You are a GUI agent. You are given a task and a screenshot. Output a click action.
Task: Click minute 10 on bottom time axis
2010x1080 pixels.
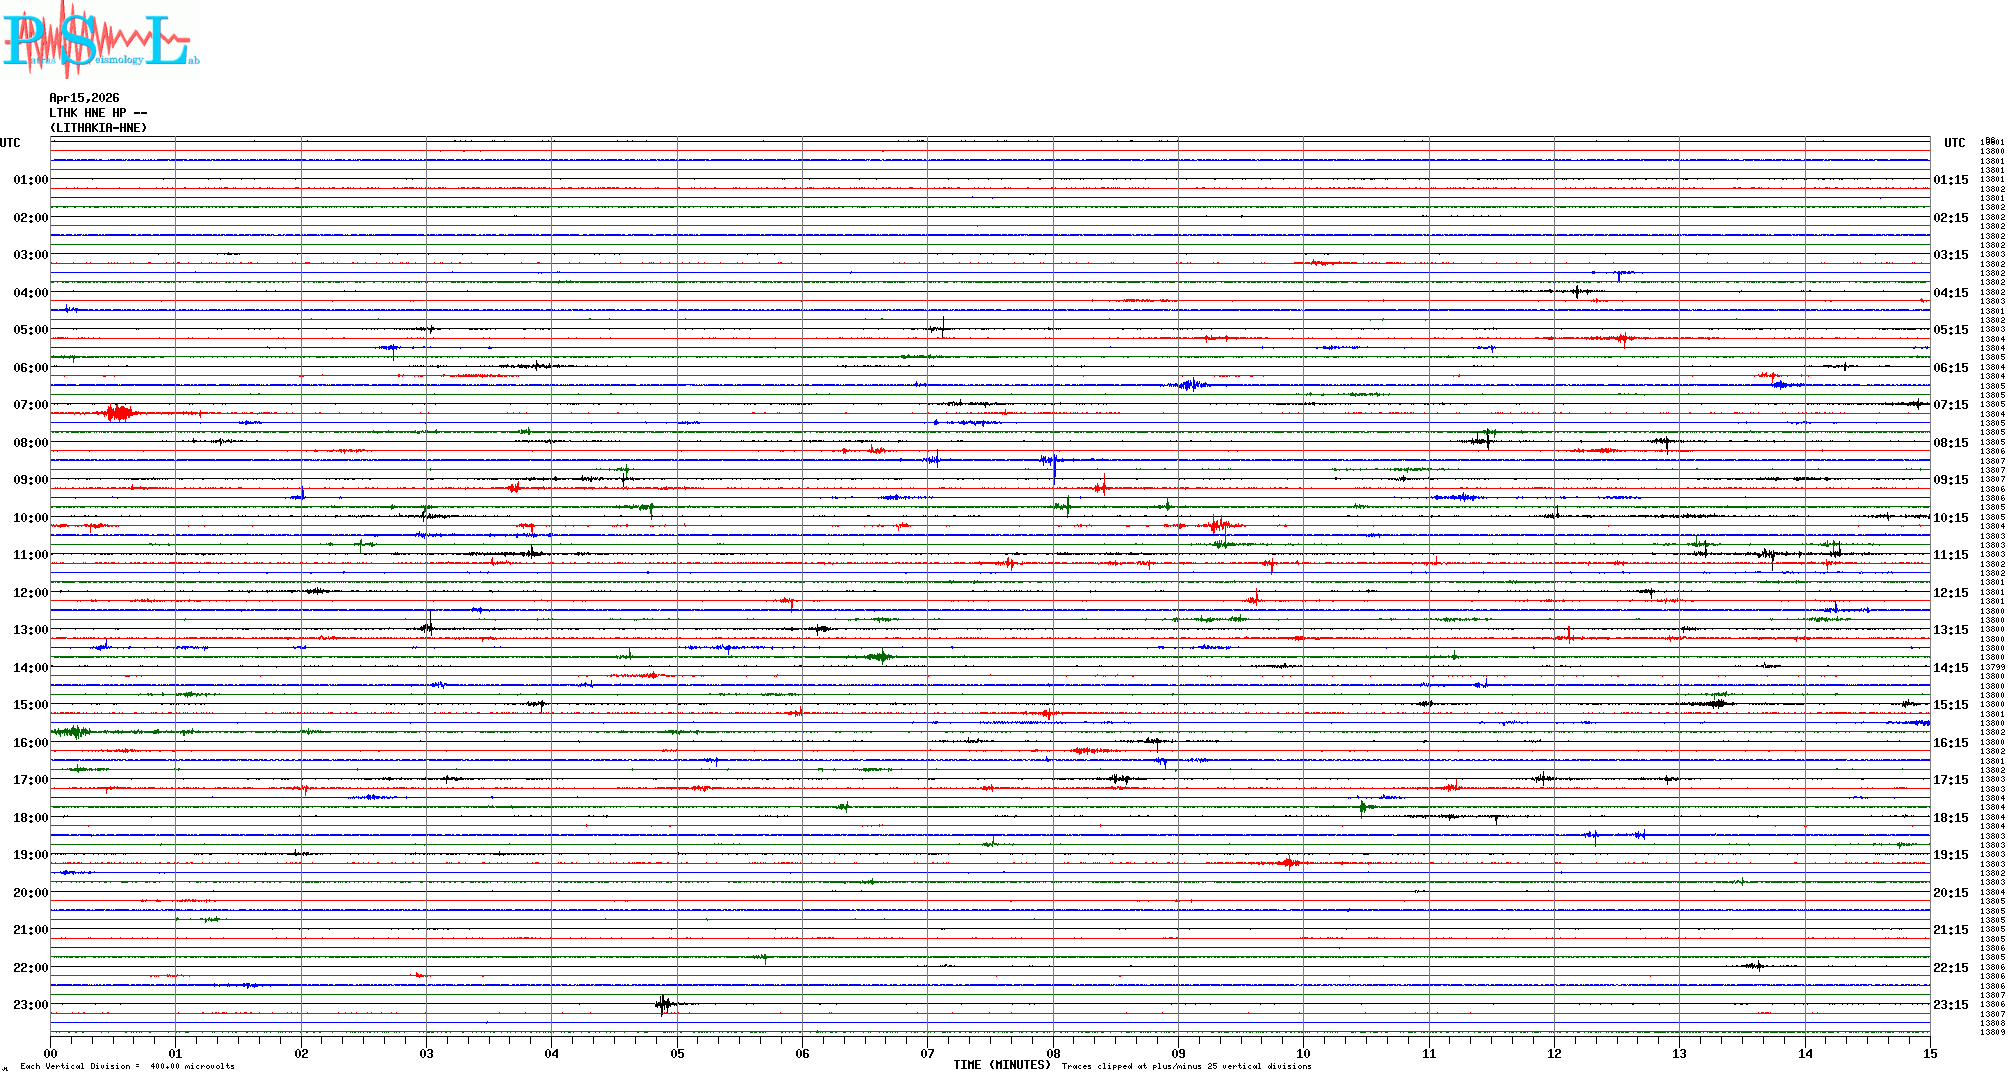click(1303, 1053)
